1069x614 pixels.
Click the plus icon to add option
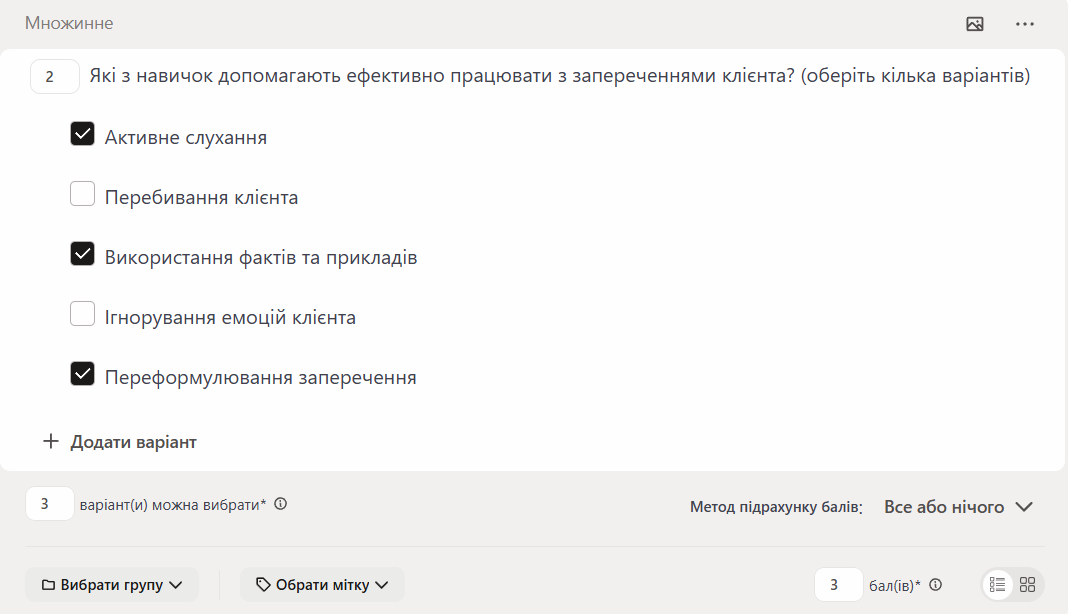51,441
